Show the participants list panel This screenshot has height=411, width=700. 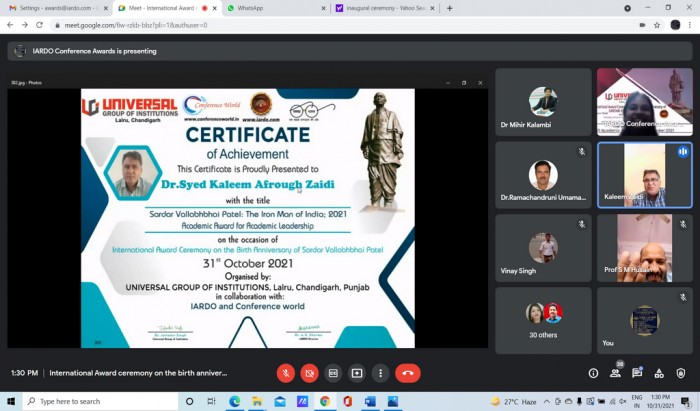click(615, 373)
